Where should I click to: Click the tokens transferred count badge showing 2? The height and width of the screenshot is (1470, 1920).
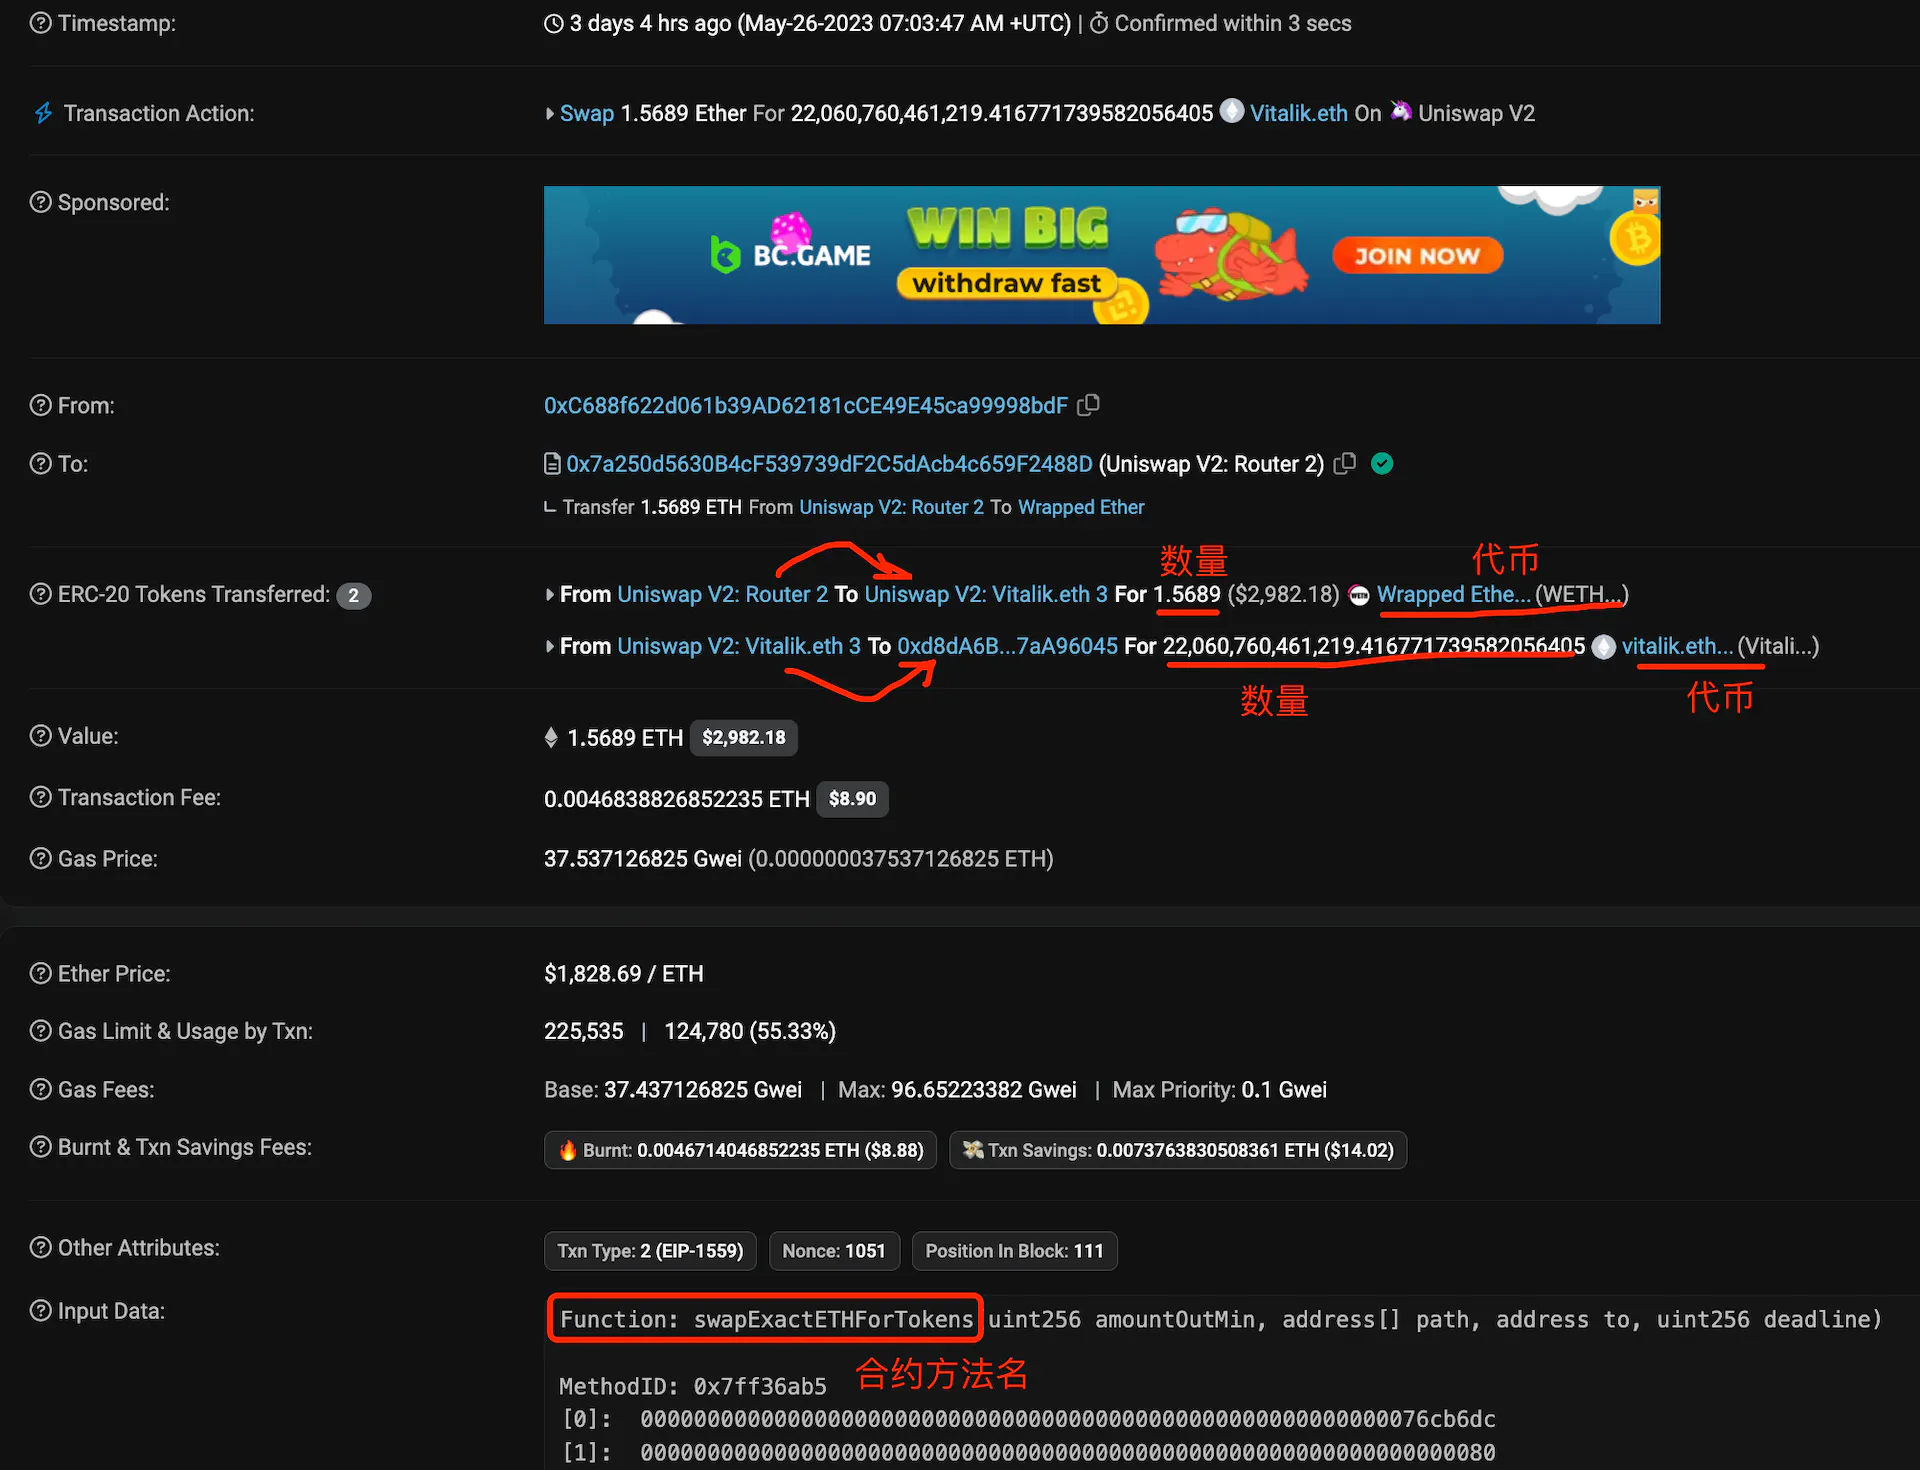click(353, 596)
